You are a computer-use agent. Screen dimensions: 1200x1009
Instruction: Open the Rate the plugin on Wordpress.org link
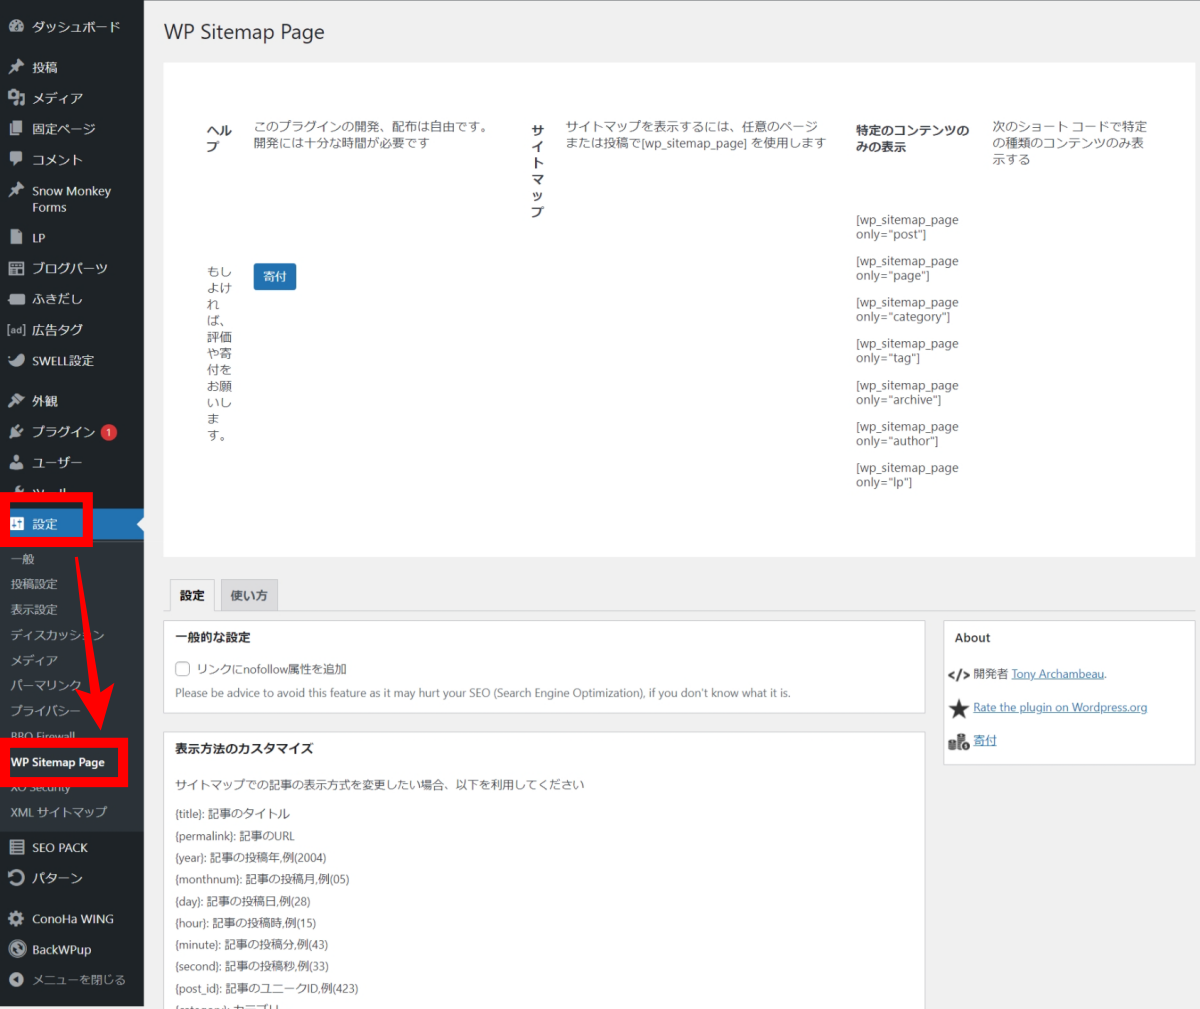pyautogui.click(x=1060, y=707)
